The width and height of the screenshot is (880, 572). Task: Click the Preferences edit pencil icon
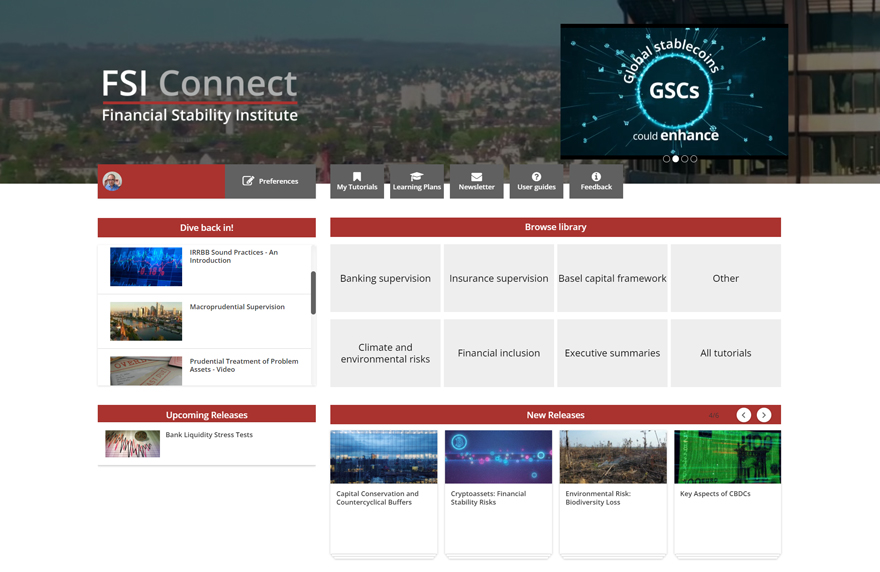point(249,181)
